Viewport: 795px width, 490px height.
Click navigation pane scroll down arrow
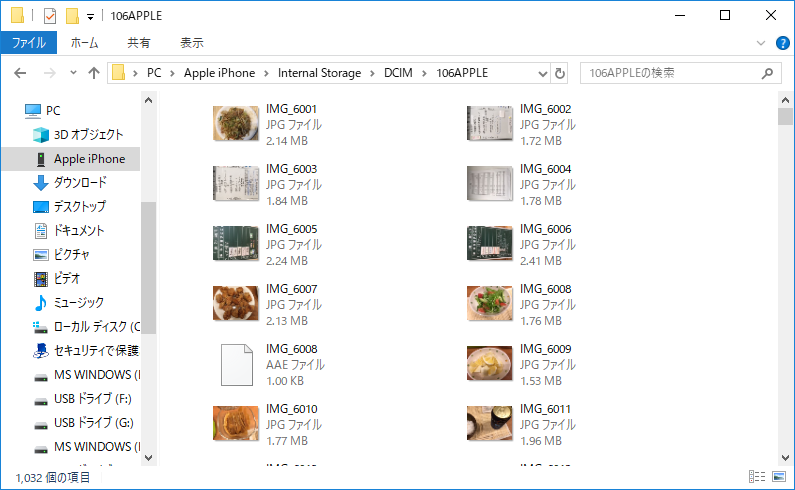click(x=149, y=457)
